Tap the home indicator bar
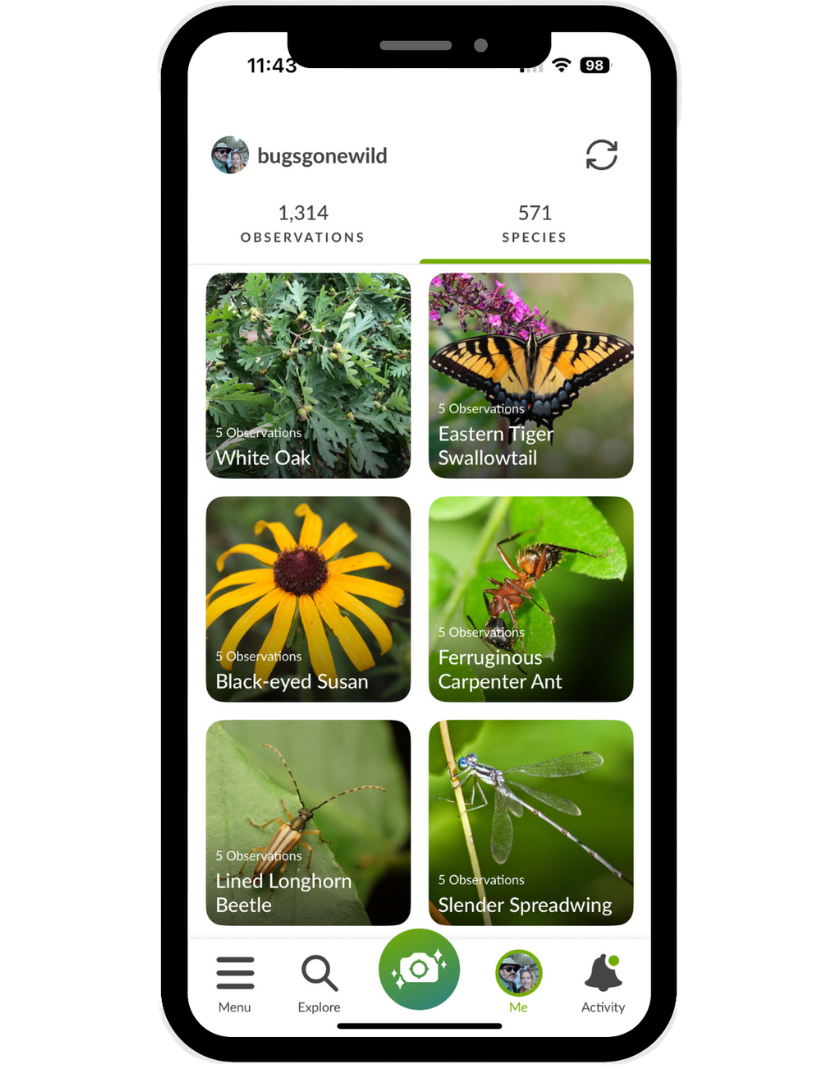Viewport: 828px width, 1072px height. click(x=419, y=1026)
